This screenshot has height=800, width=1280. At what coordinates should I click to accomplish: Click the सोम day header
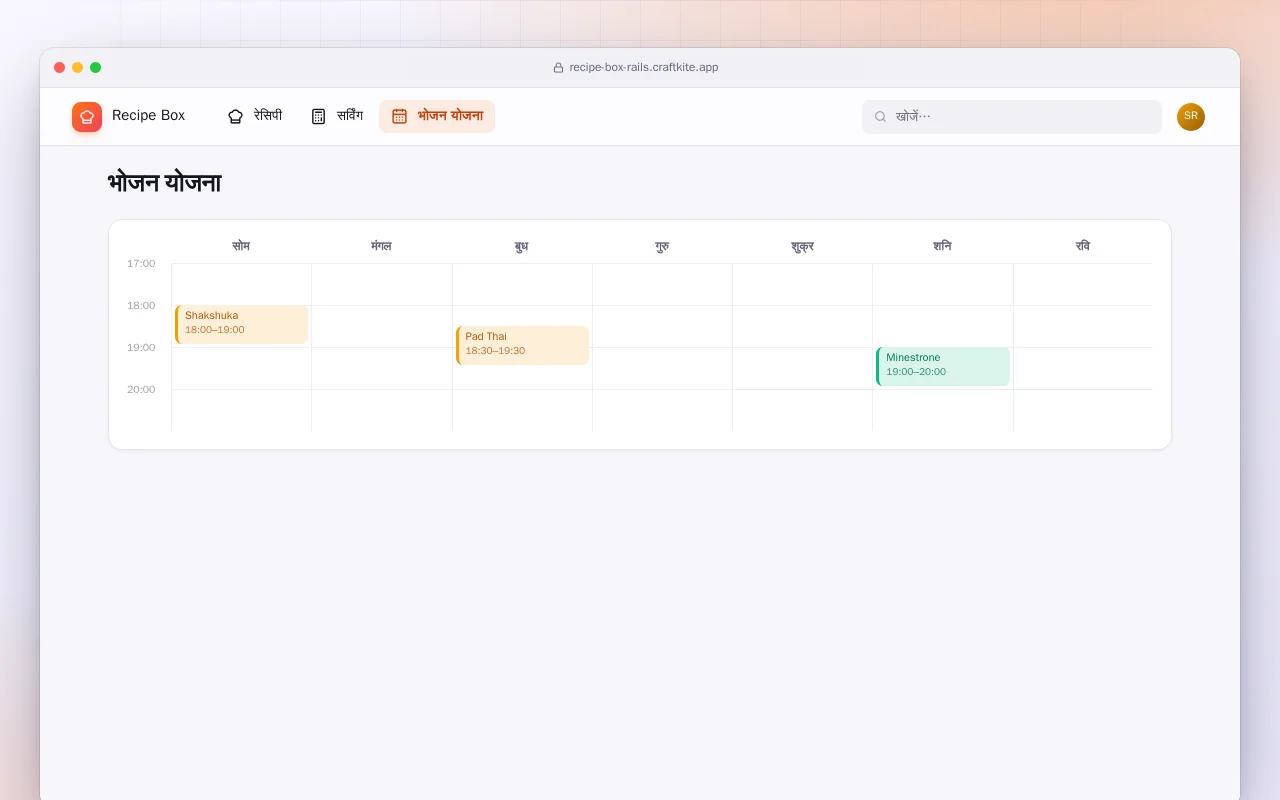tap(241, 246)
